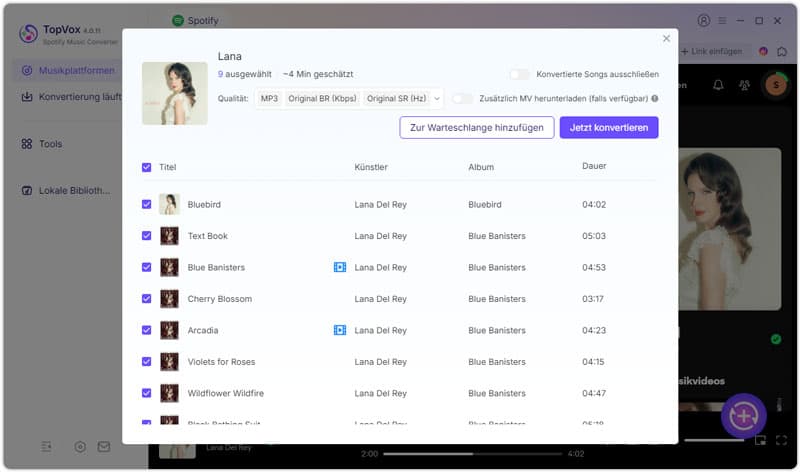
Task: Click the round add-to-convert floating button
Action: tap(743, 416)
